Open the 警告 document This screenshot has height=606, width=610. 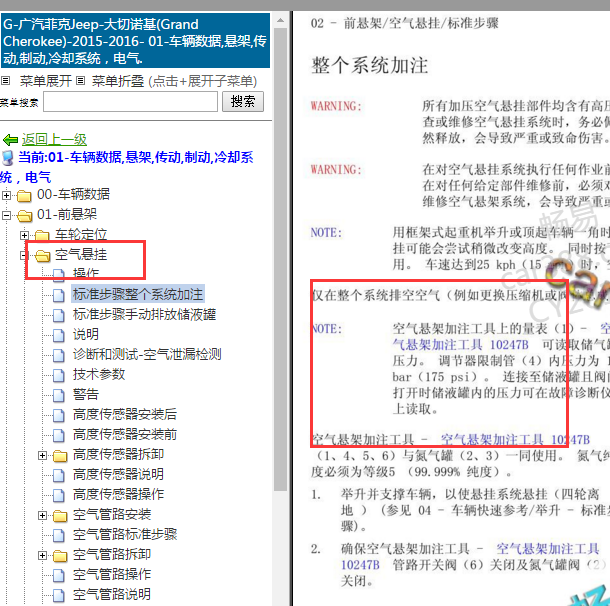click(x=86, y=394)
